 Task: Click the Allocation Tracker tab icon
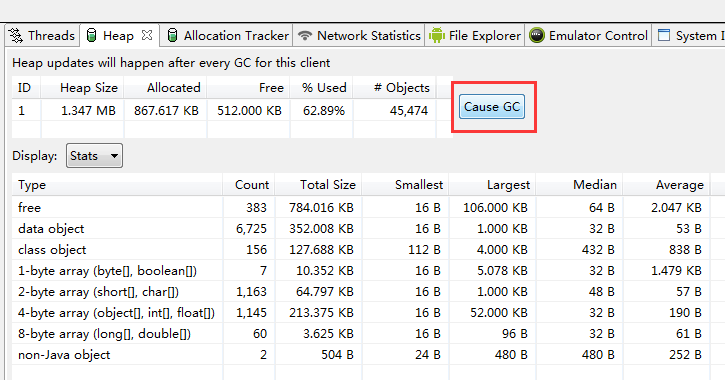click(172, 36)
